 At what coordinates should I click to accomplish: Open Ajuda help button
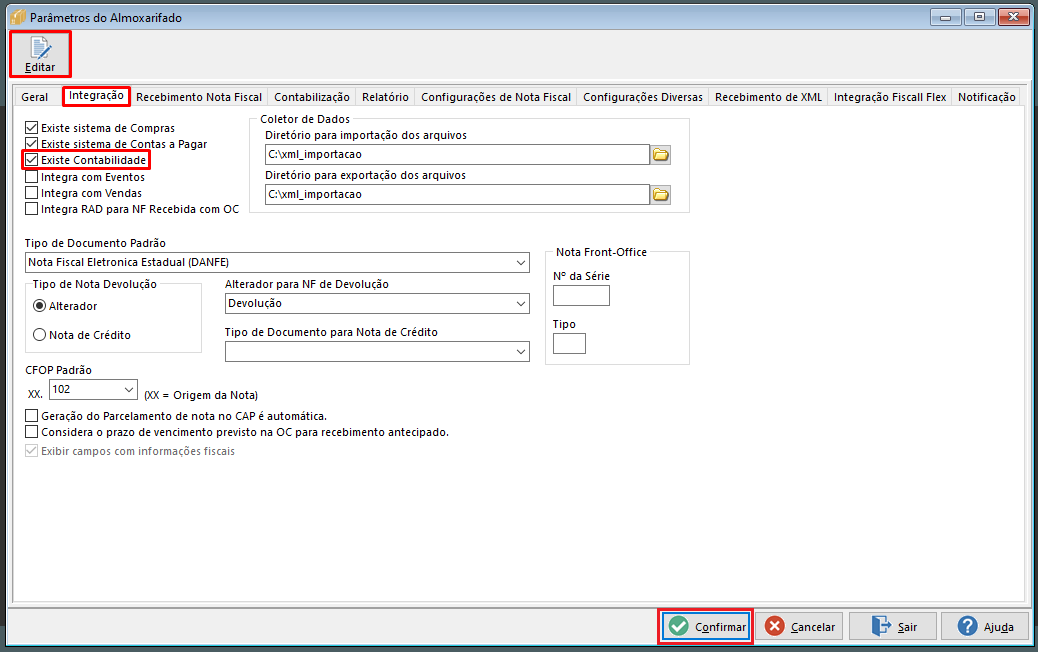tap(985, 626)
